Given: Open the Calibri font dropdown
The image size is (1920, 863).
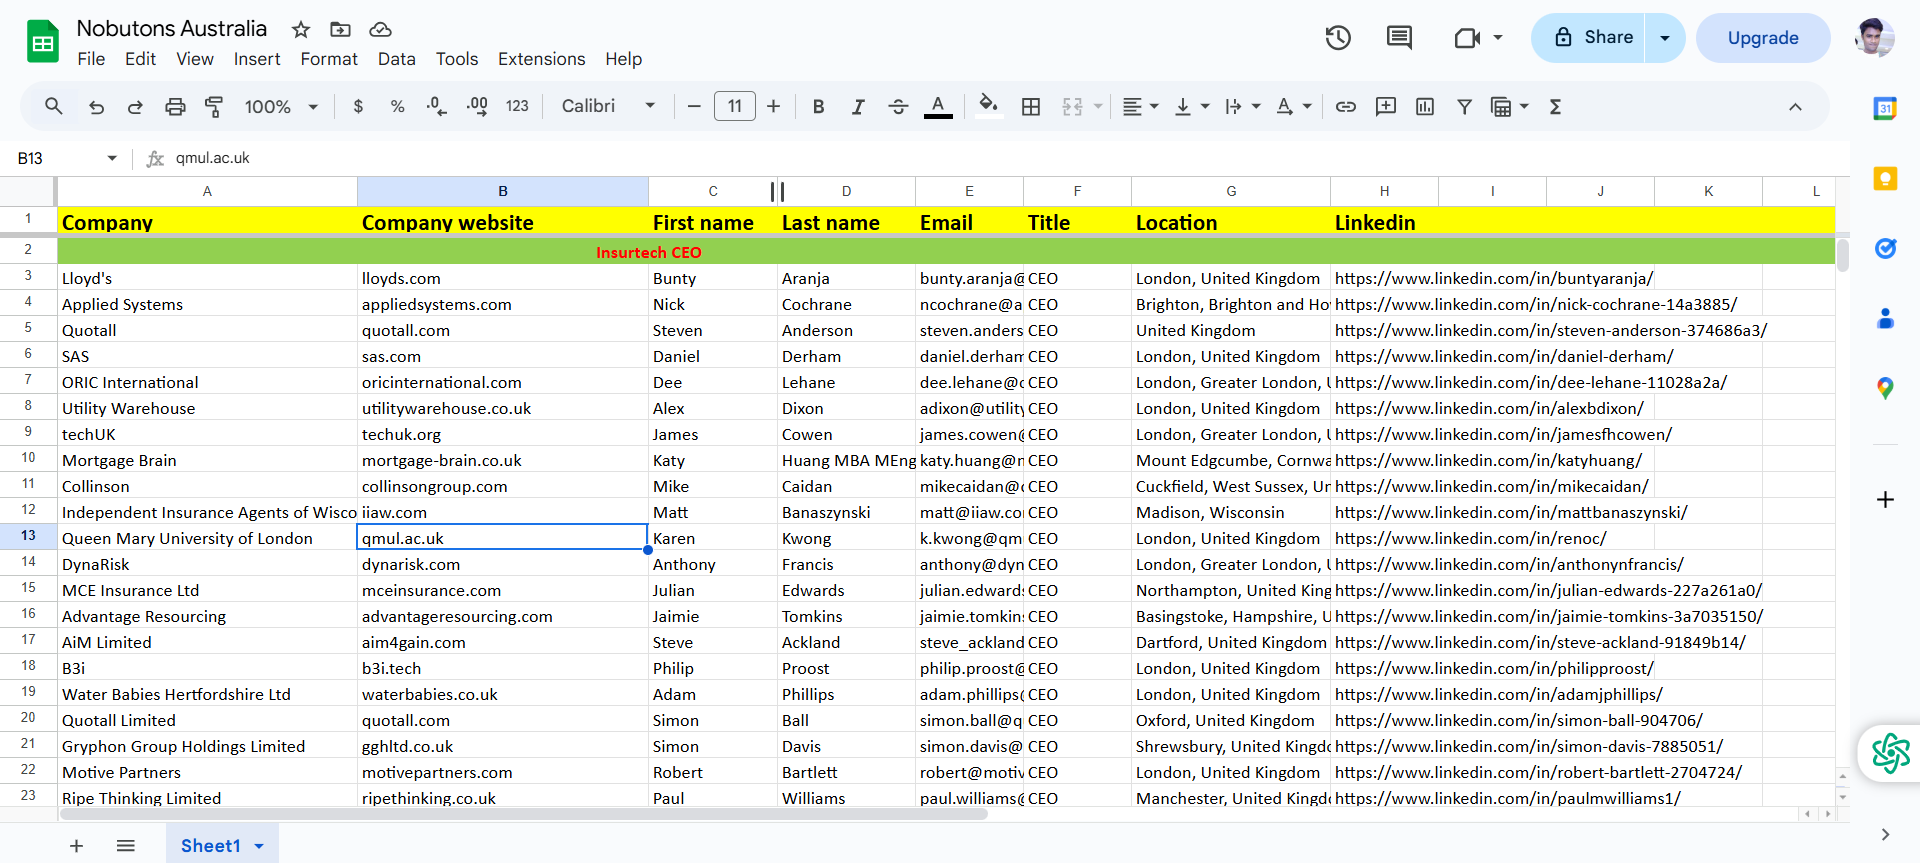Looking at the screenshot, I should coord(608,106).
